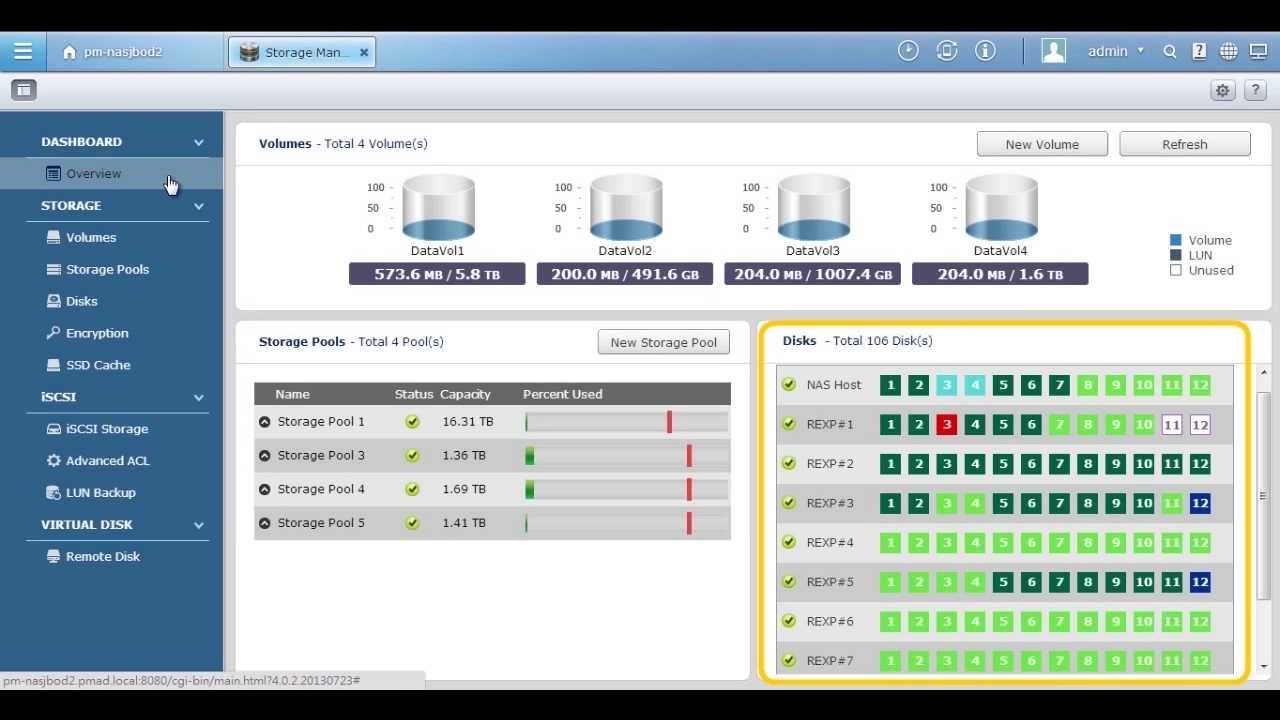Screen dimensions: 1280x720
Task: Open Storage Manager help button
Action: coord(1256,90)
